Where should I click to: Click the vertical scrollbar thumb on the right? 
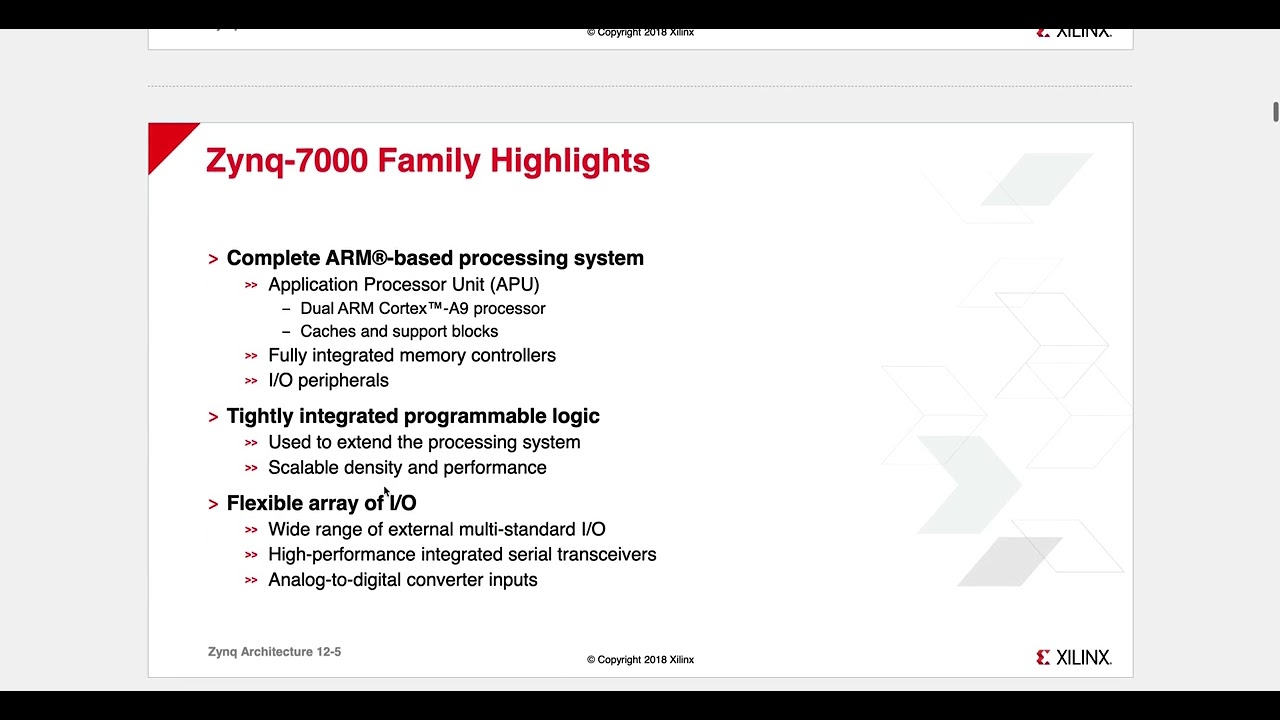click(x=1276, y=112)
